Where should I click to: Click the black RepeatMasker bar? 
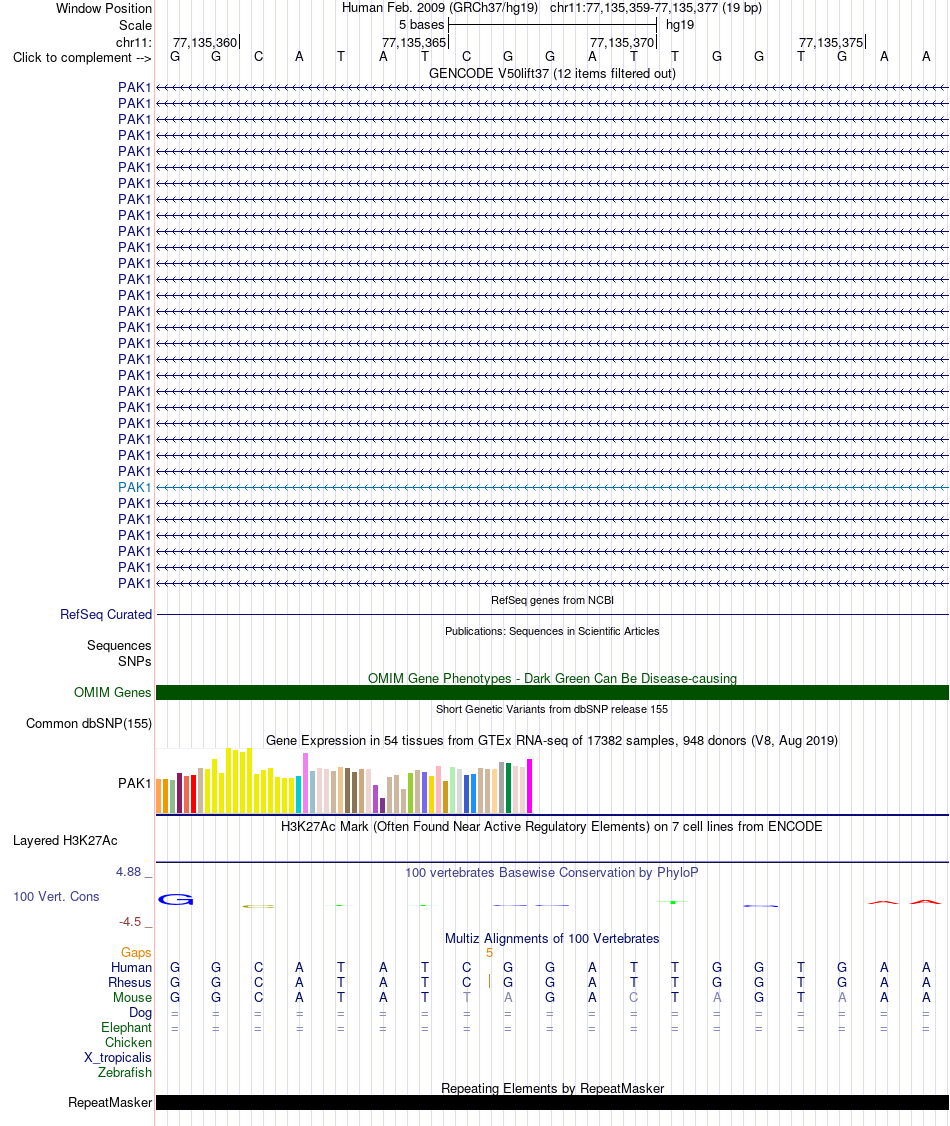pyautogui.click(x=552, y=1102)
